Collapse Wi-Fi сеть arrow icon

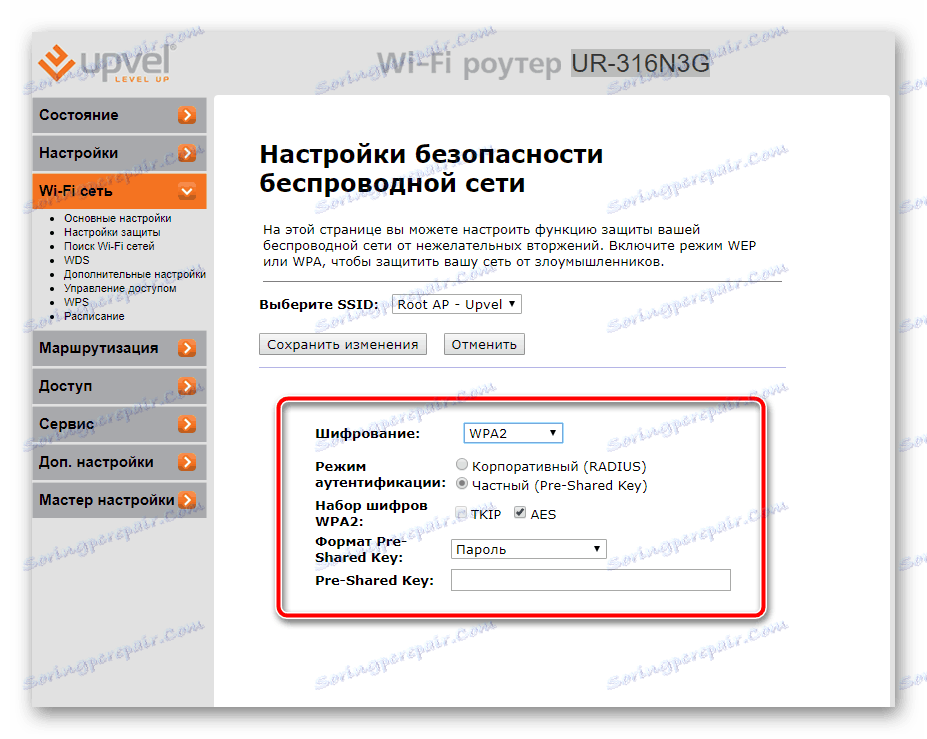(x=187, y=191)
